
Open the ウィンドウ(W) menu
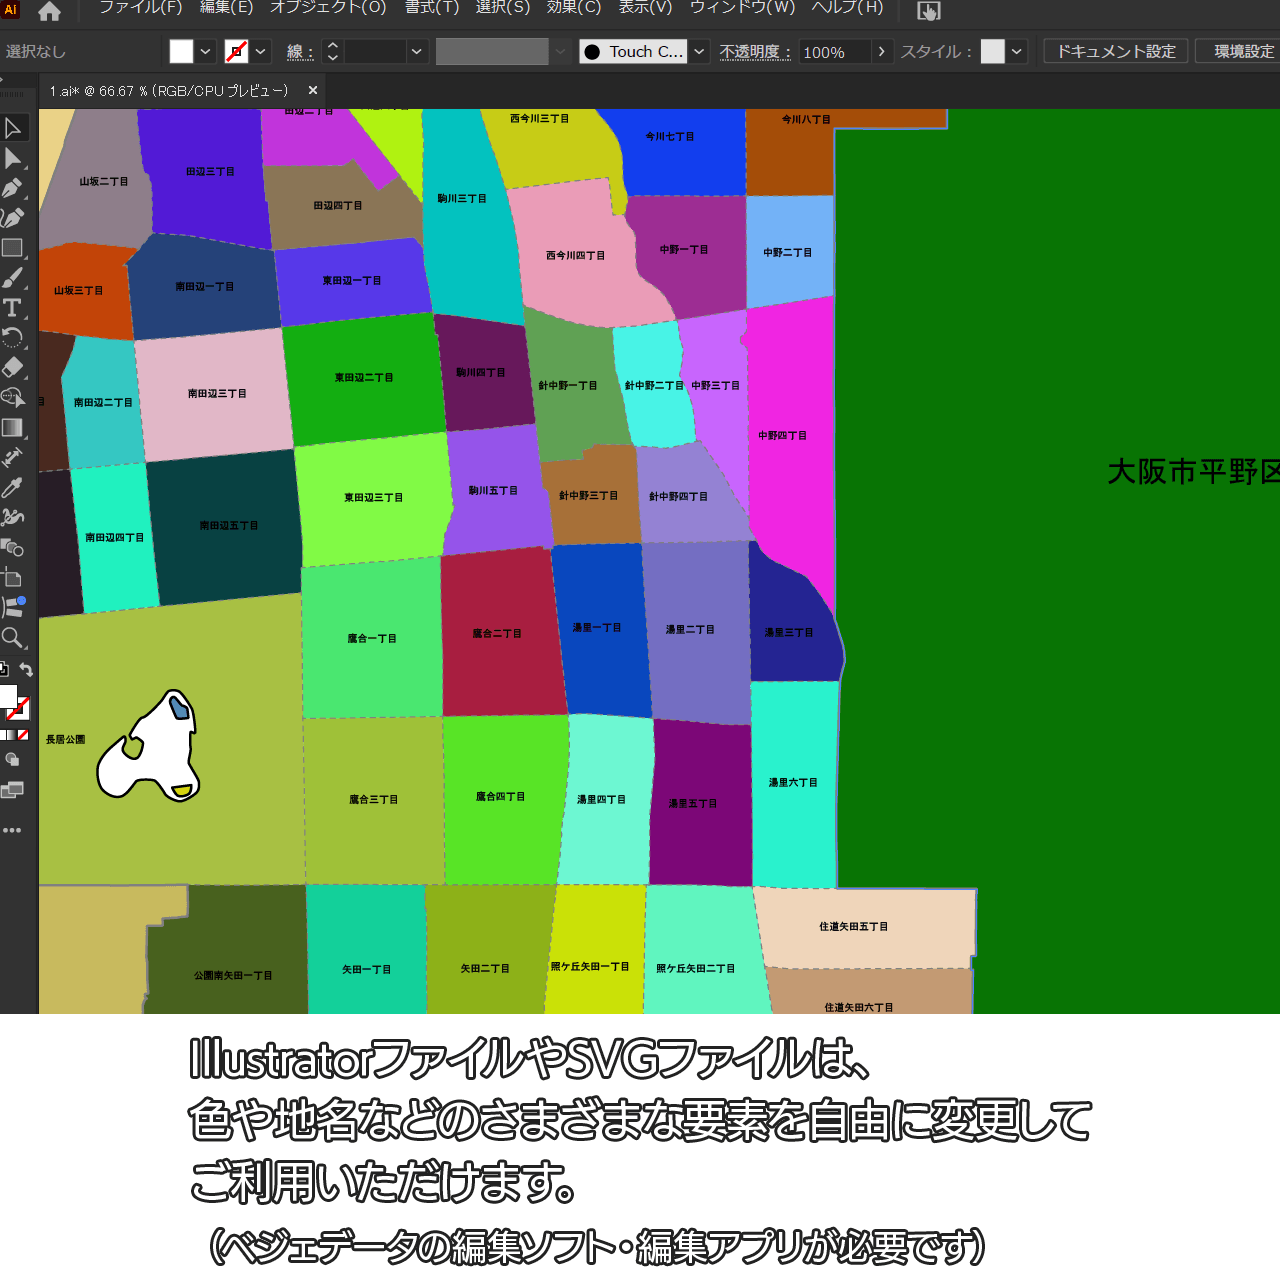tap(742, 8)
